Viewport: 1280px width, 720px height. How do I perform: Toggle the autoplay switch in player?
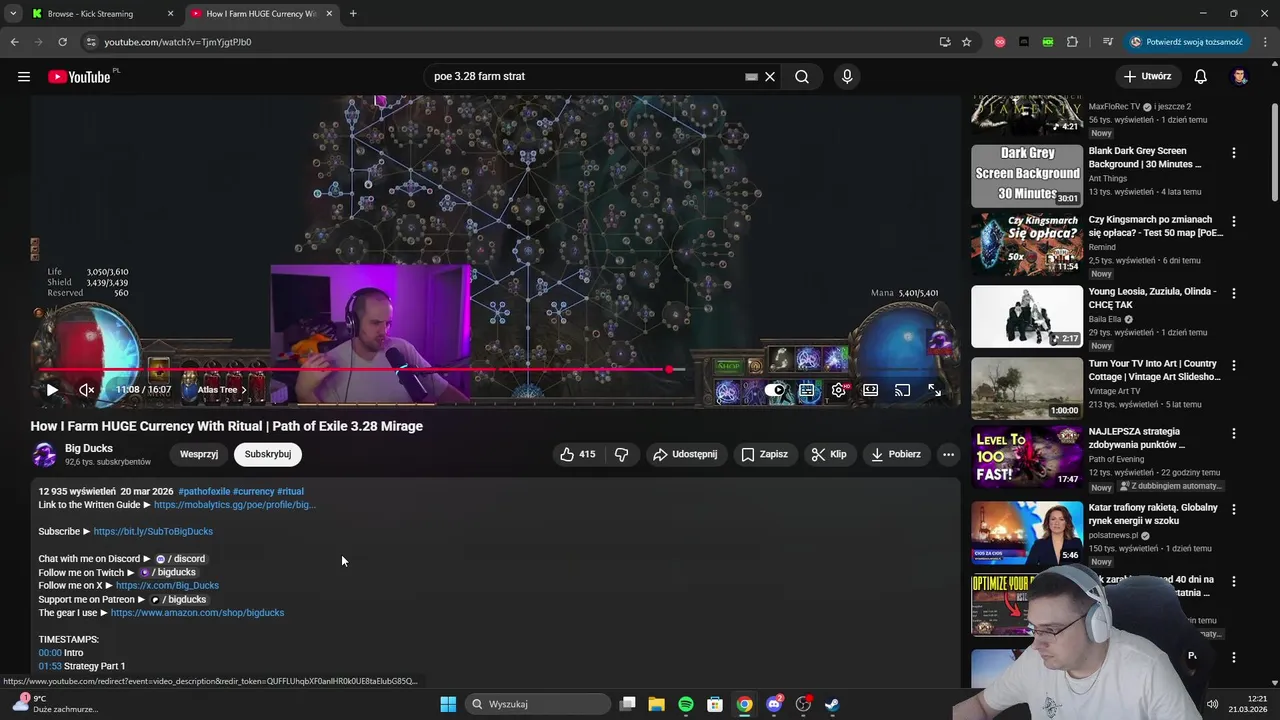click(775, 390)
